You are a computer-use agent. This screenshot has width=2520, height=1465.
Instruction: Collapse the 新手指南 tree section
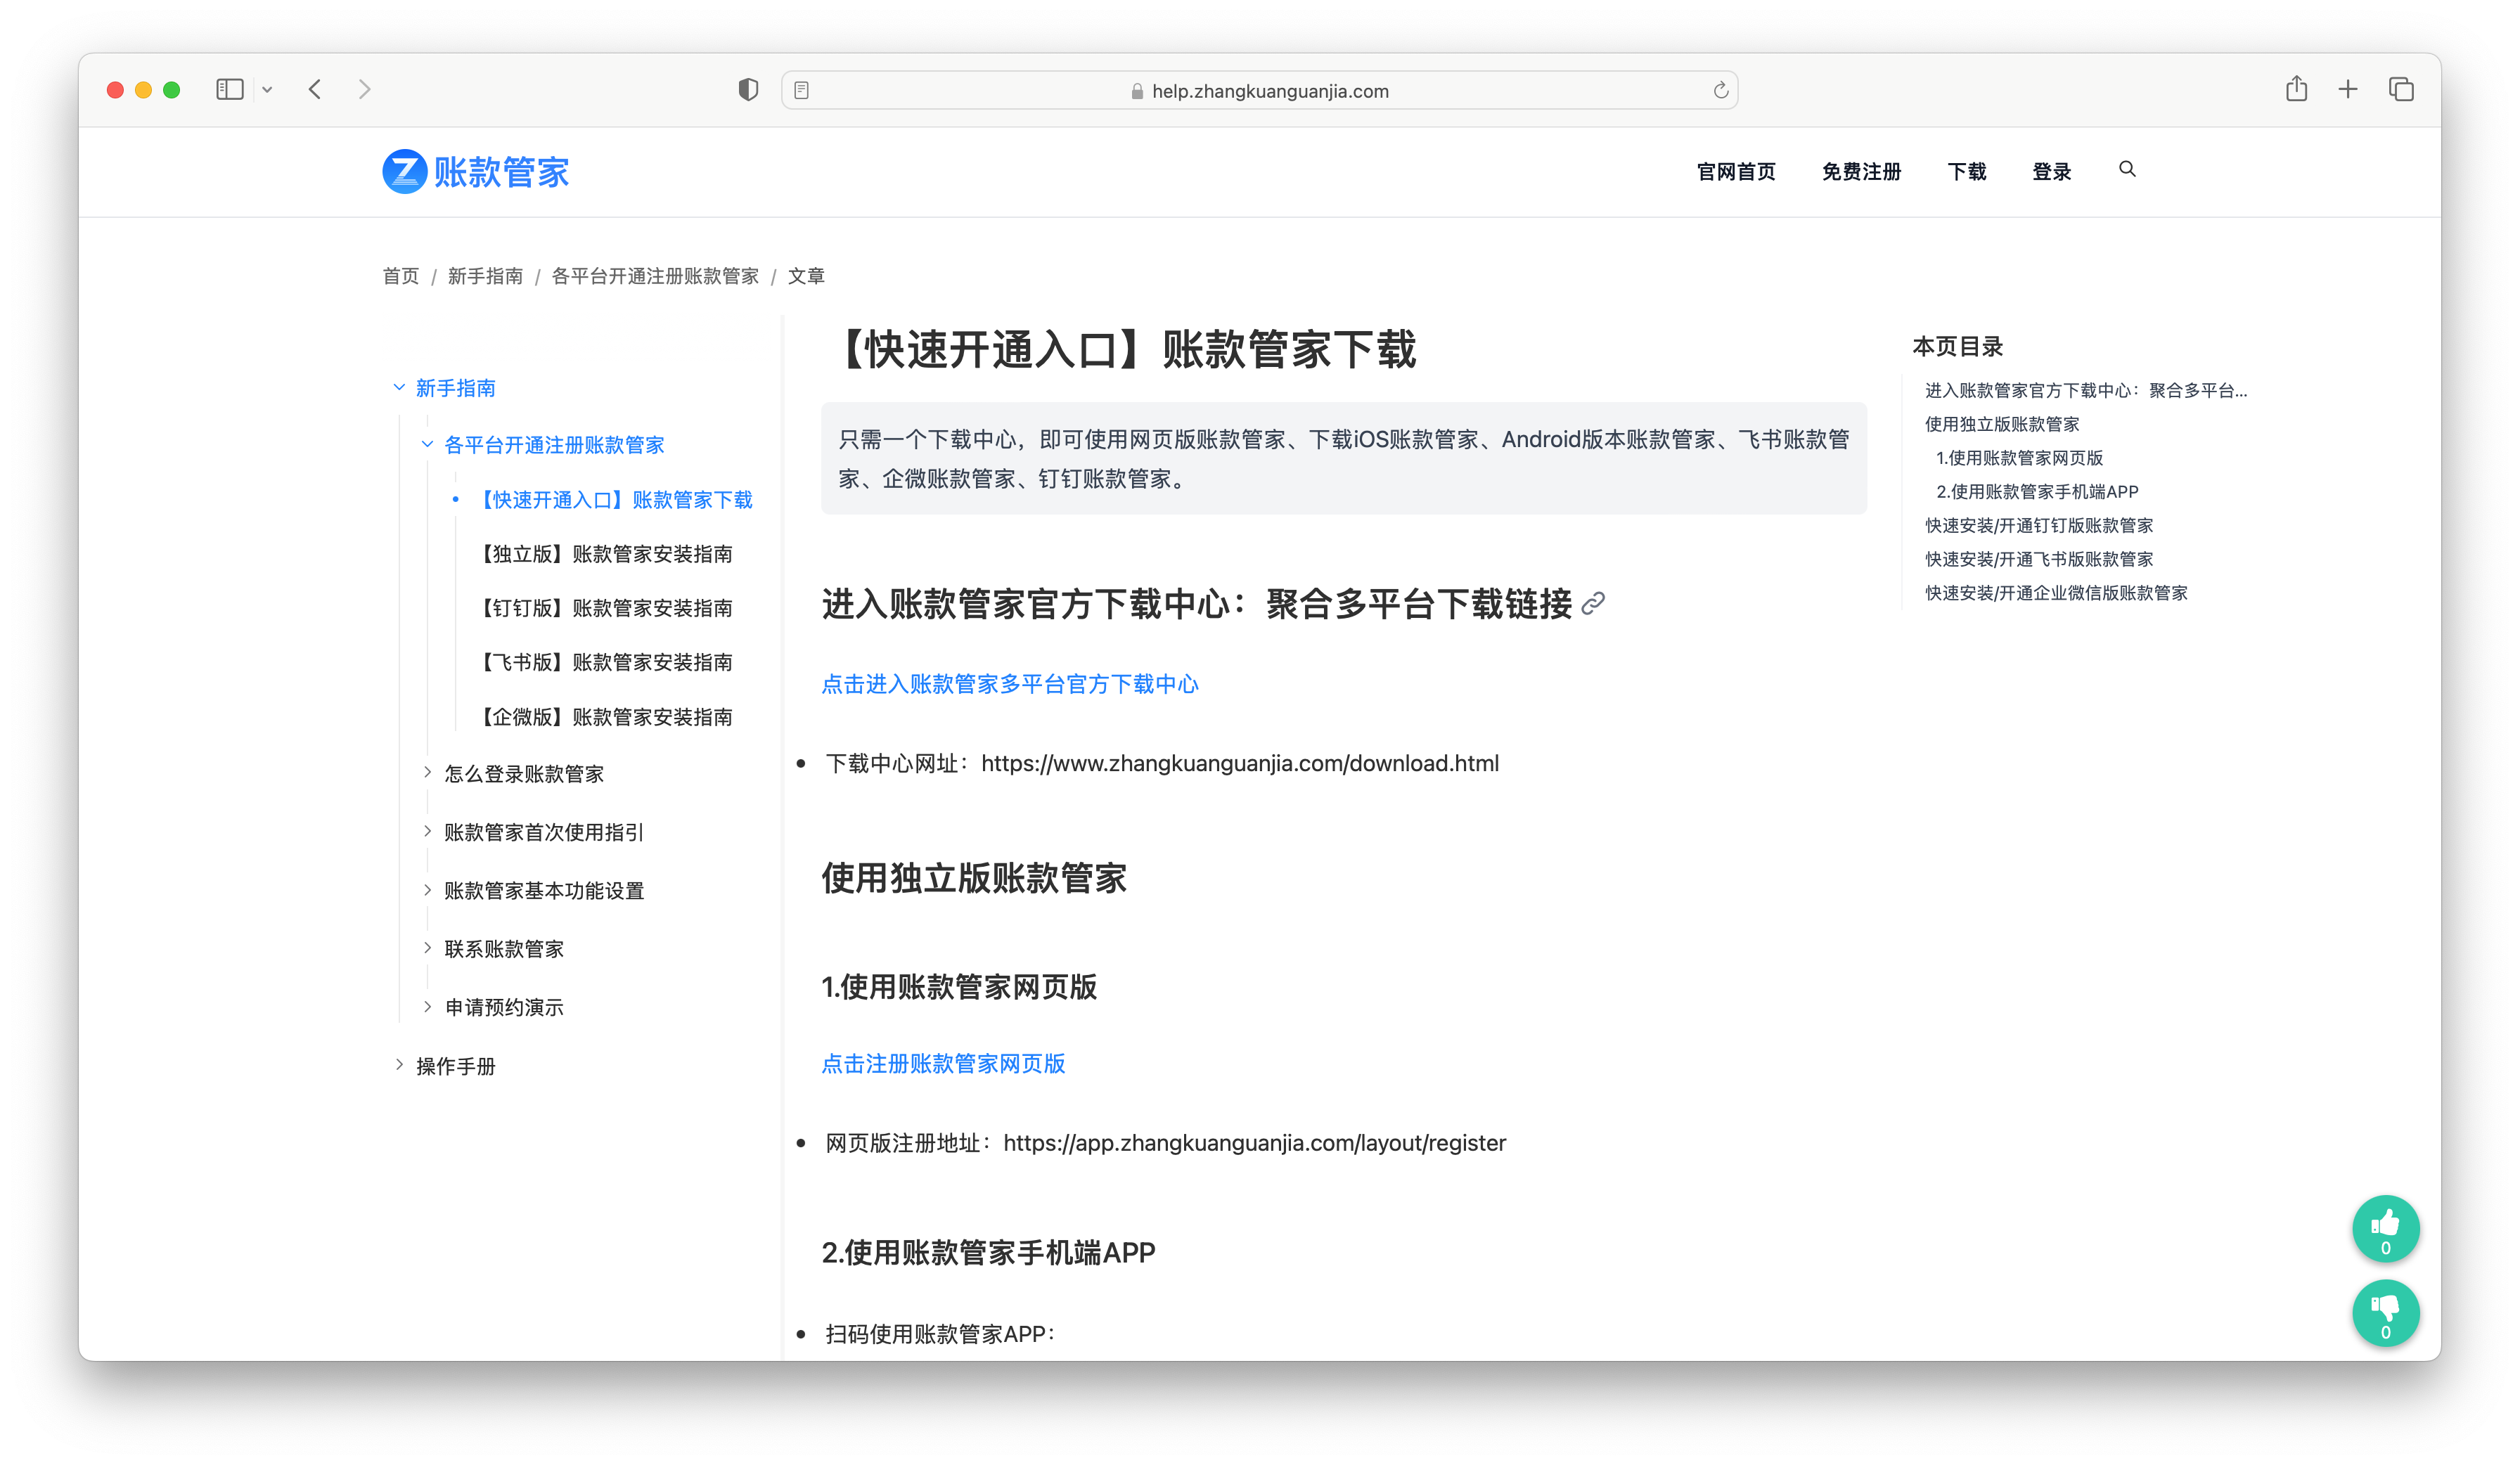pyautogui.click(x=399, y=387)
